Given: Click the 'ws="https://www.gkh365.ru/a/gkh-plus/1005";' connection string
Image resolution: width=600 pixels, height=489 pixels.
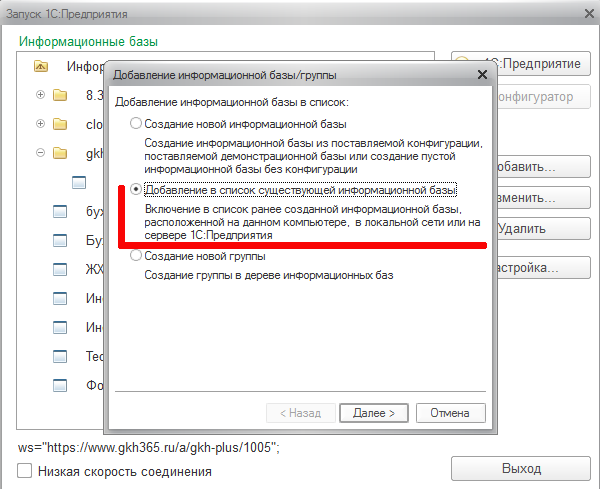Looking at the screenshot, I should point(149,447).
